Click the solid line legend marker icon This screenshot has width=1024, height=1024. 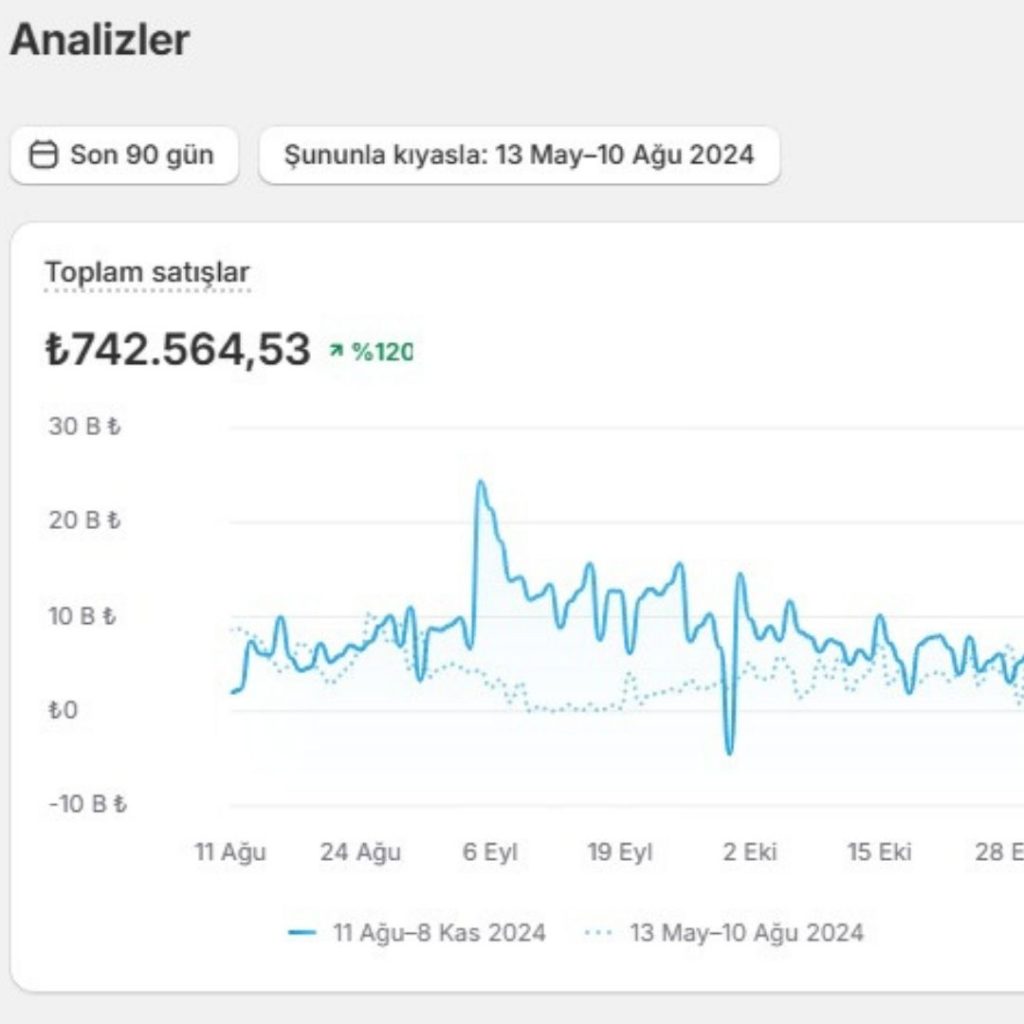pyautogui.click(x=302, y=933)
